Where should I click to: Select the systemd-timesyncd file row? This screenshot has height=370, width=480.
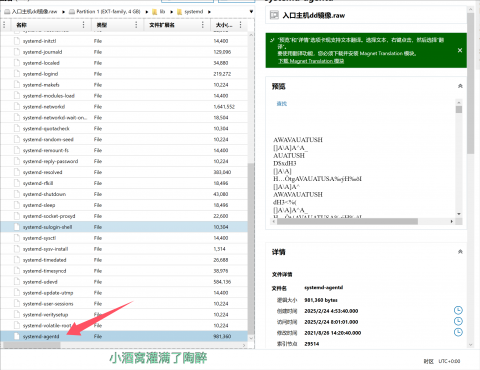124,271
